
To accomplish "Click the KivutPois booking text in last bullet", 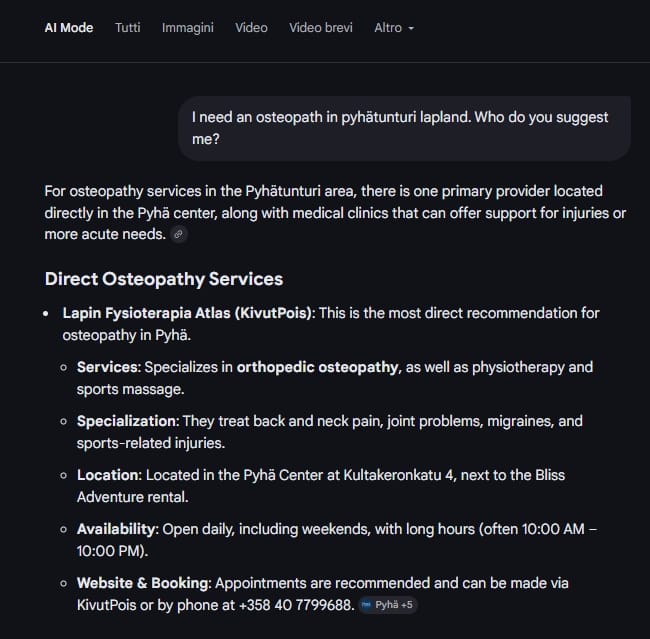I will (x=107, y=604).
